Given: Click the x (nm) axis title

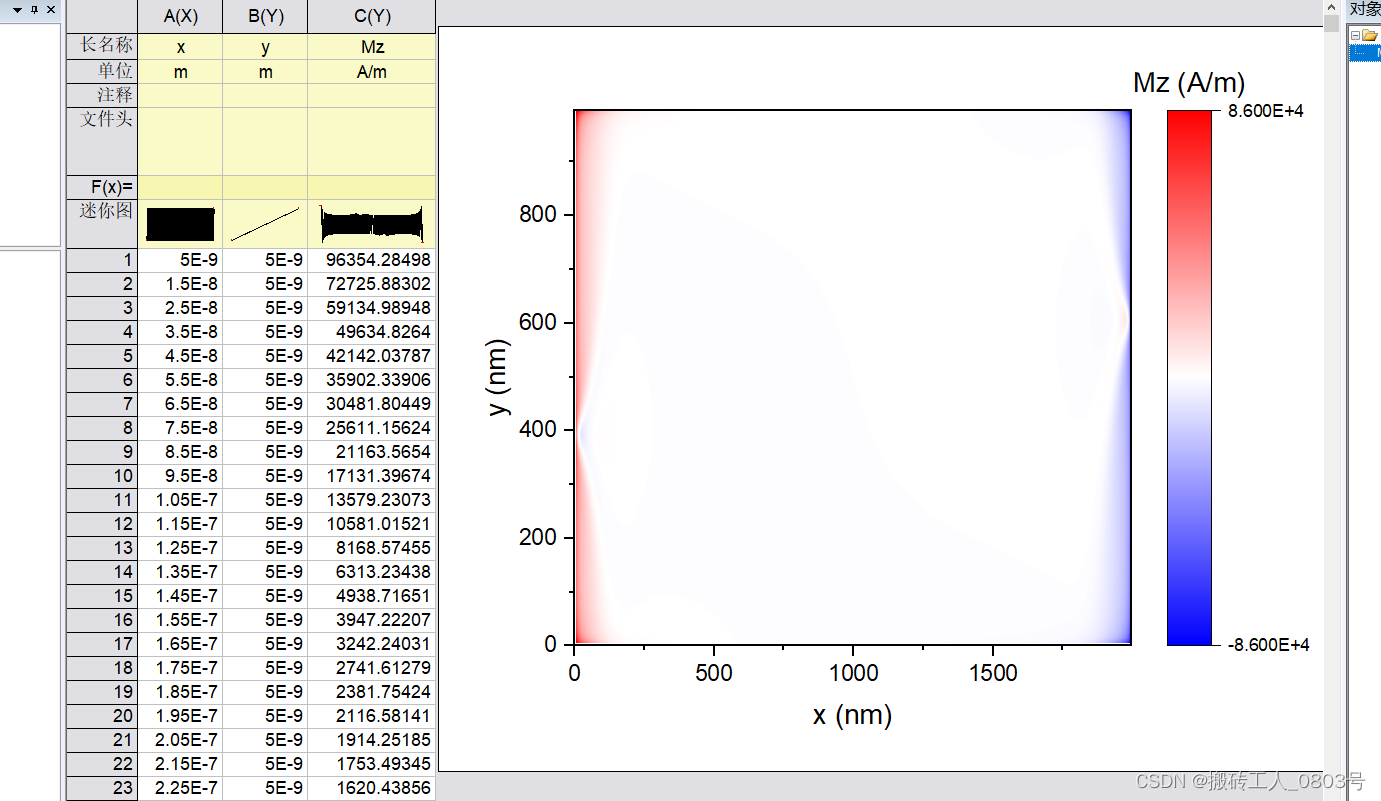Looking at the screenshot, I should point(852,716).
